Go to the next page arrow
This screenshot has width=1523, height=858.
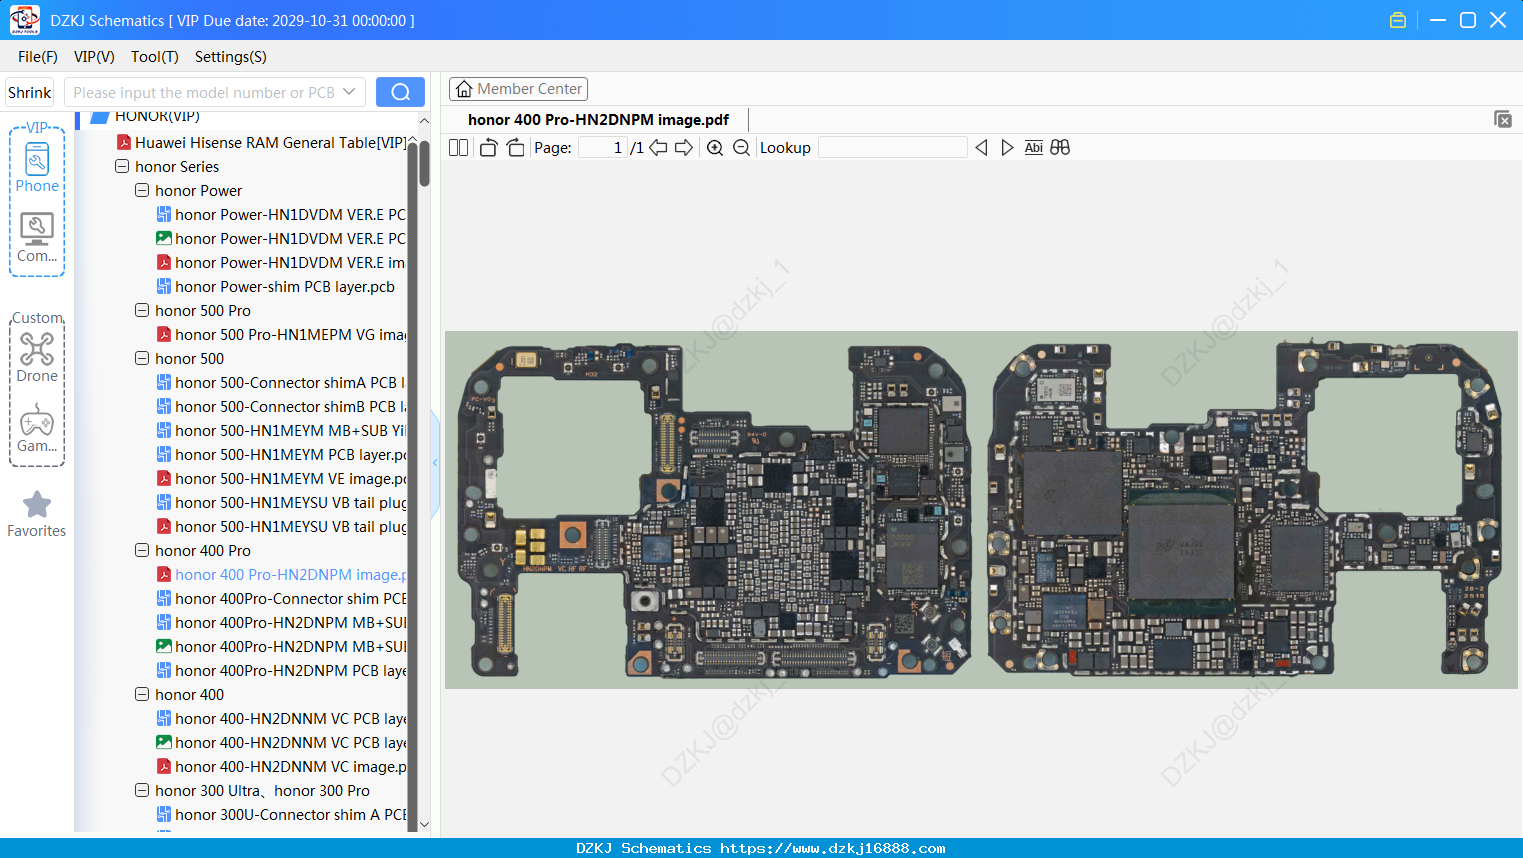[x=684, y=148]
